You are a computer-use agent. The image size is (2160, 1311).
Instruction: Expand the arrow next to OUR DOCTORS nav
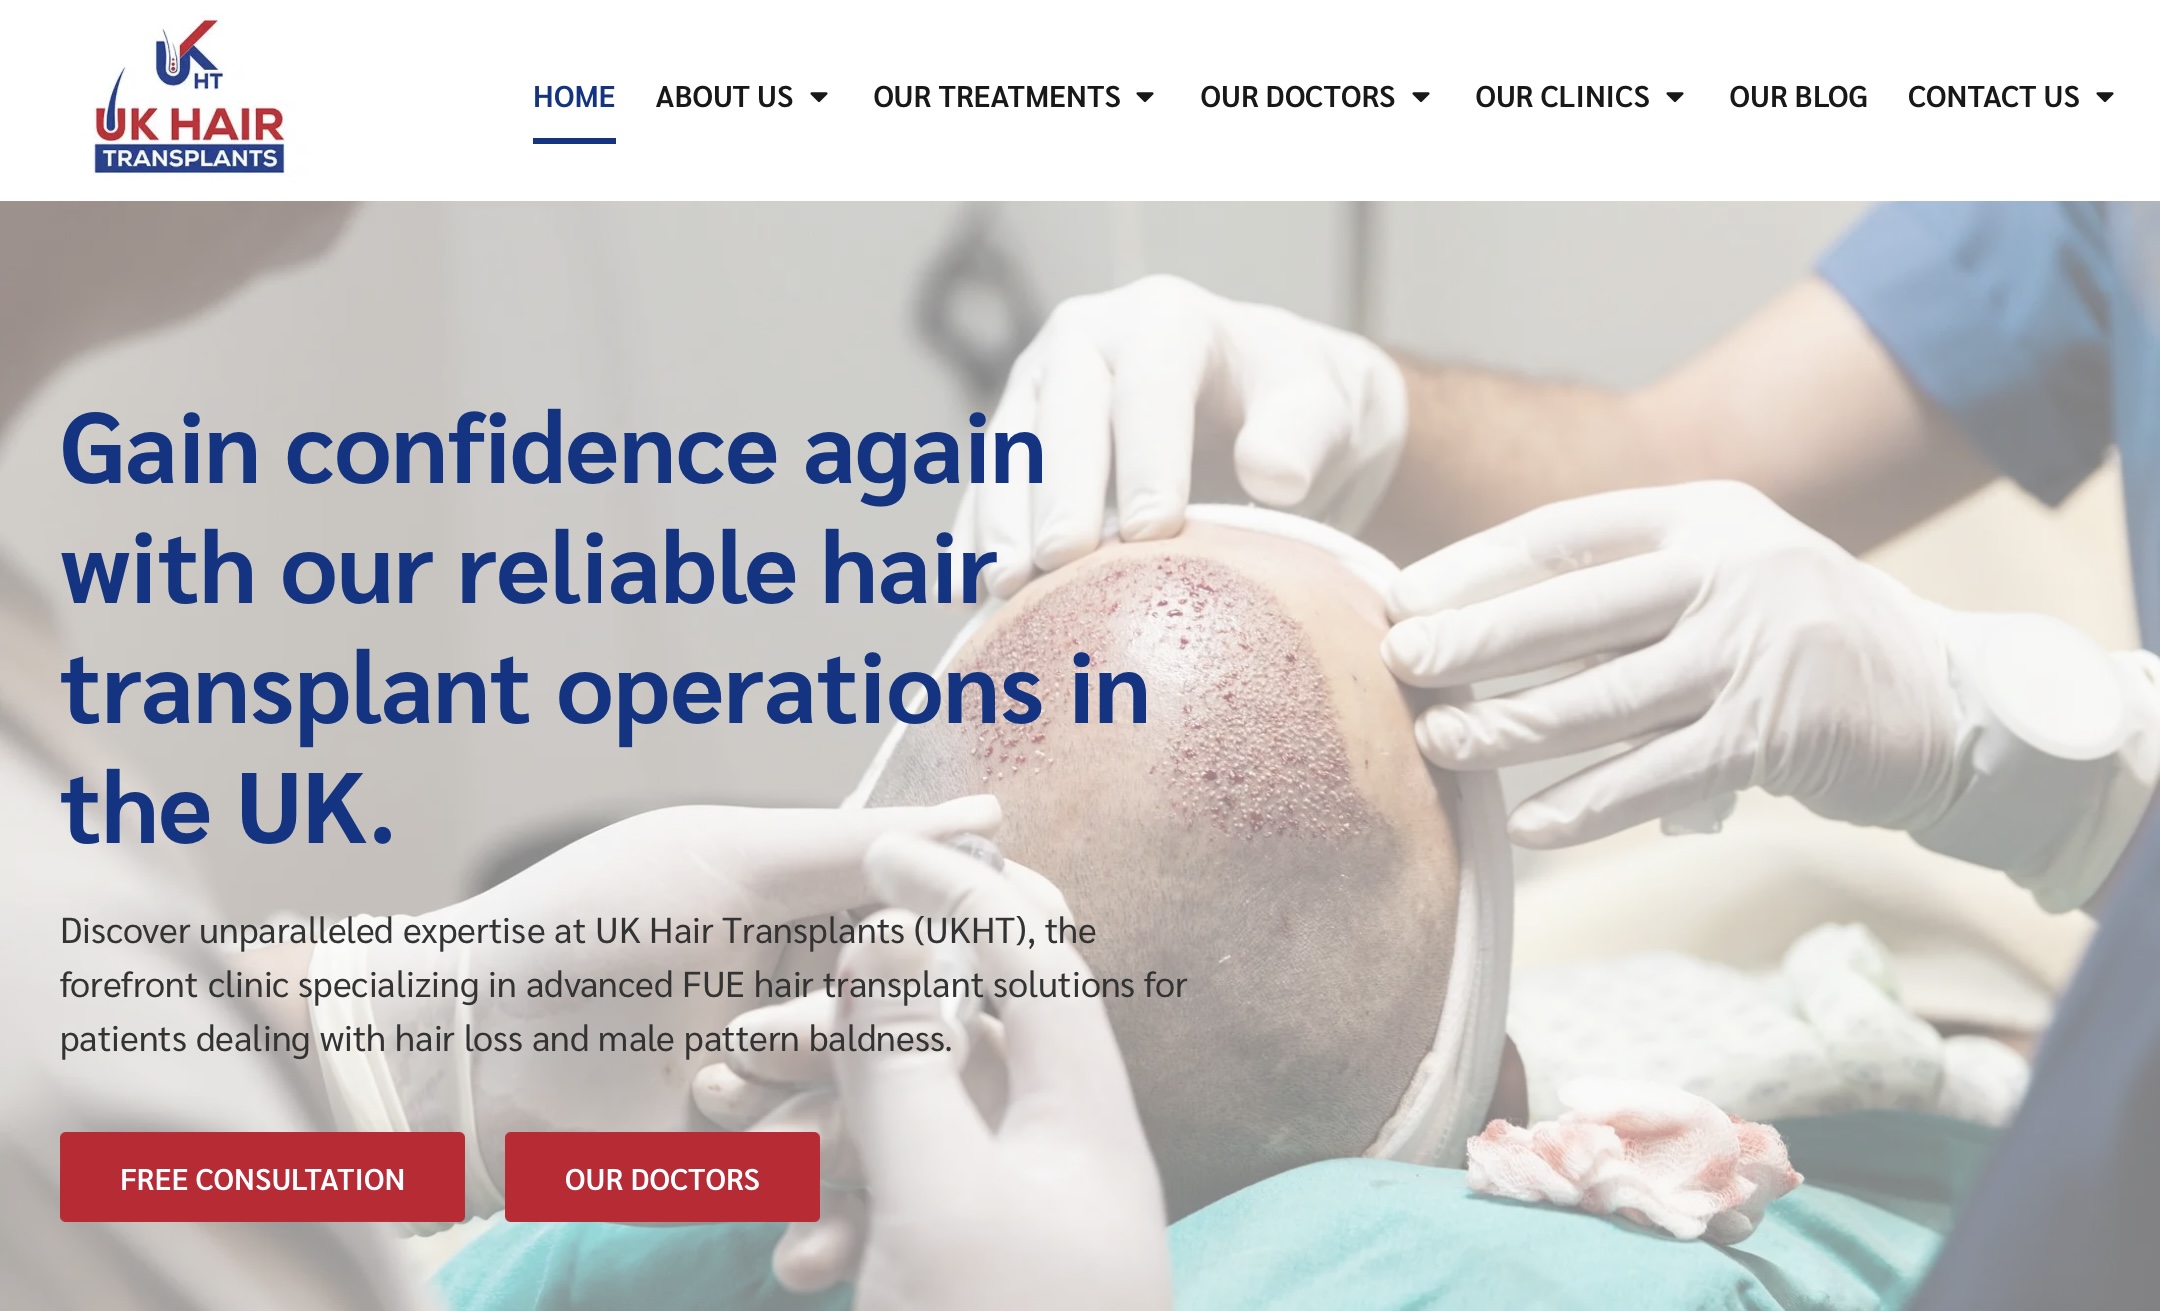coord(1421,97)
